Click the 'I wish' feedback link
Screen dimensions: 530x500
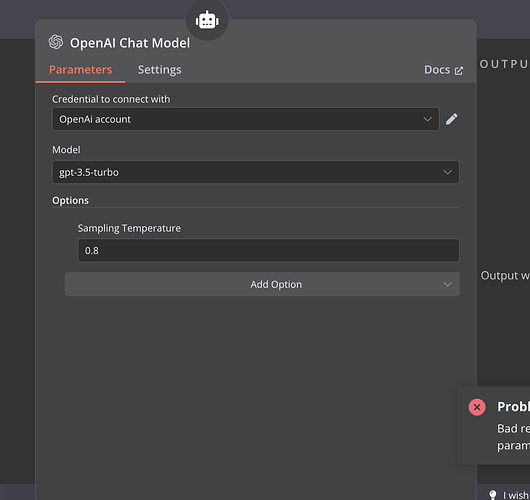pyautogui.click(x=516, y=495)
